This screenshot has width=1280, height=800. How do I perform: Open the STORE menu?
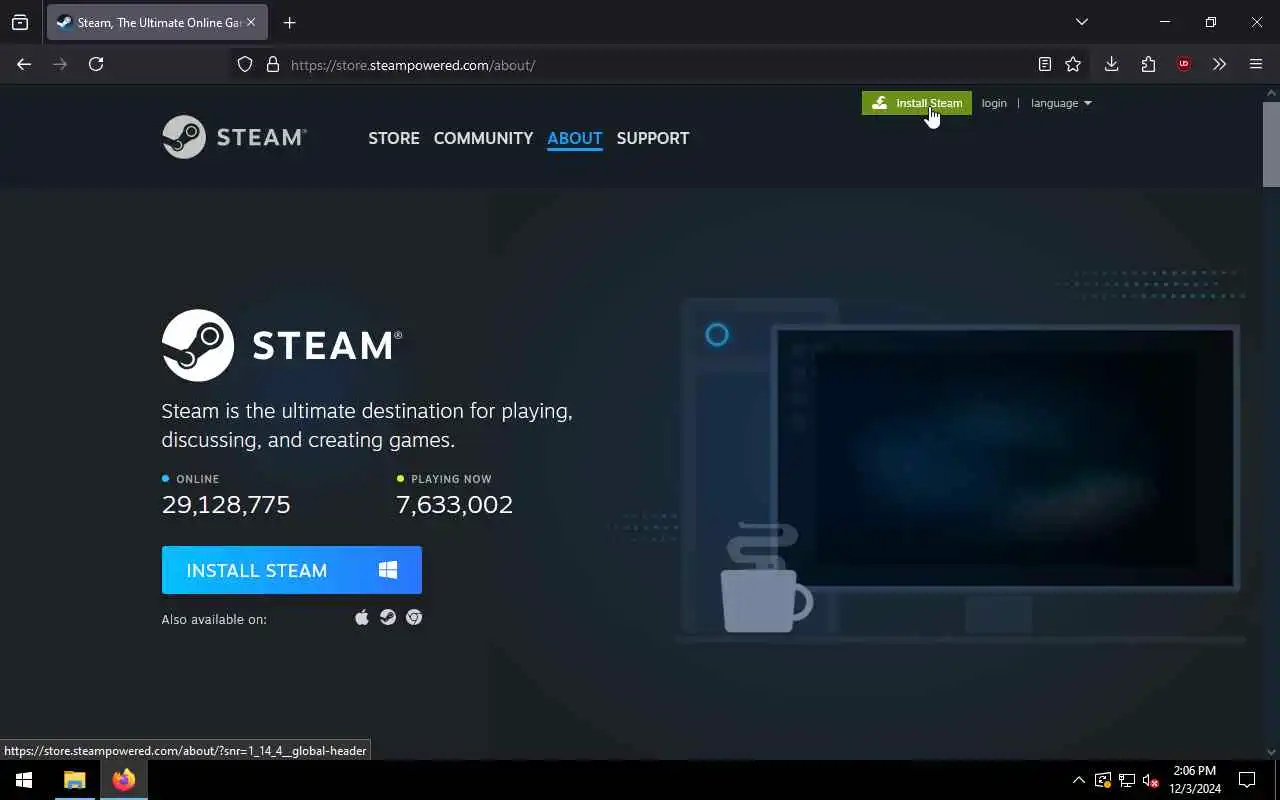click(x=394, y=138)
